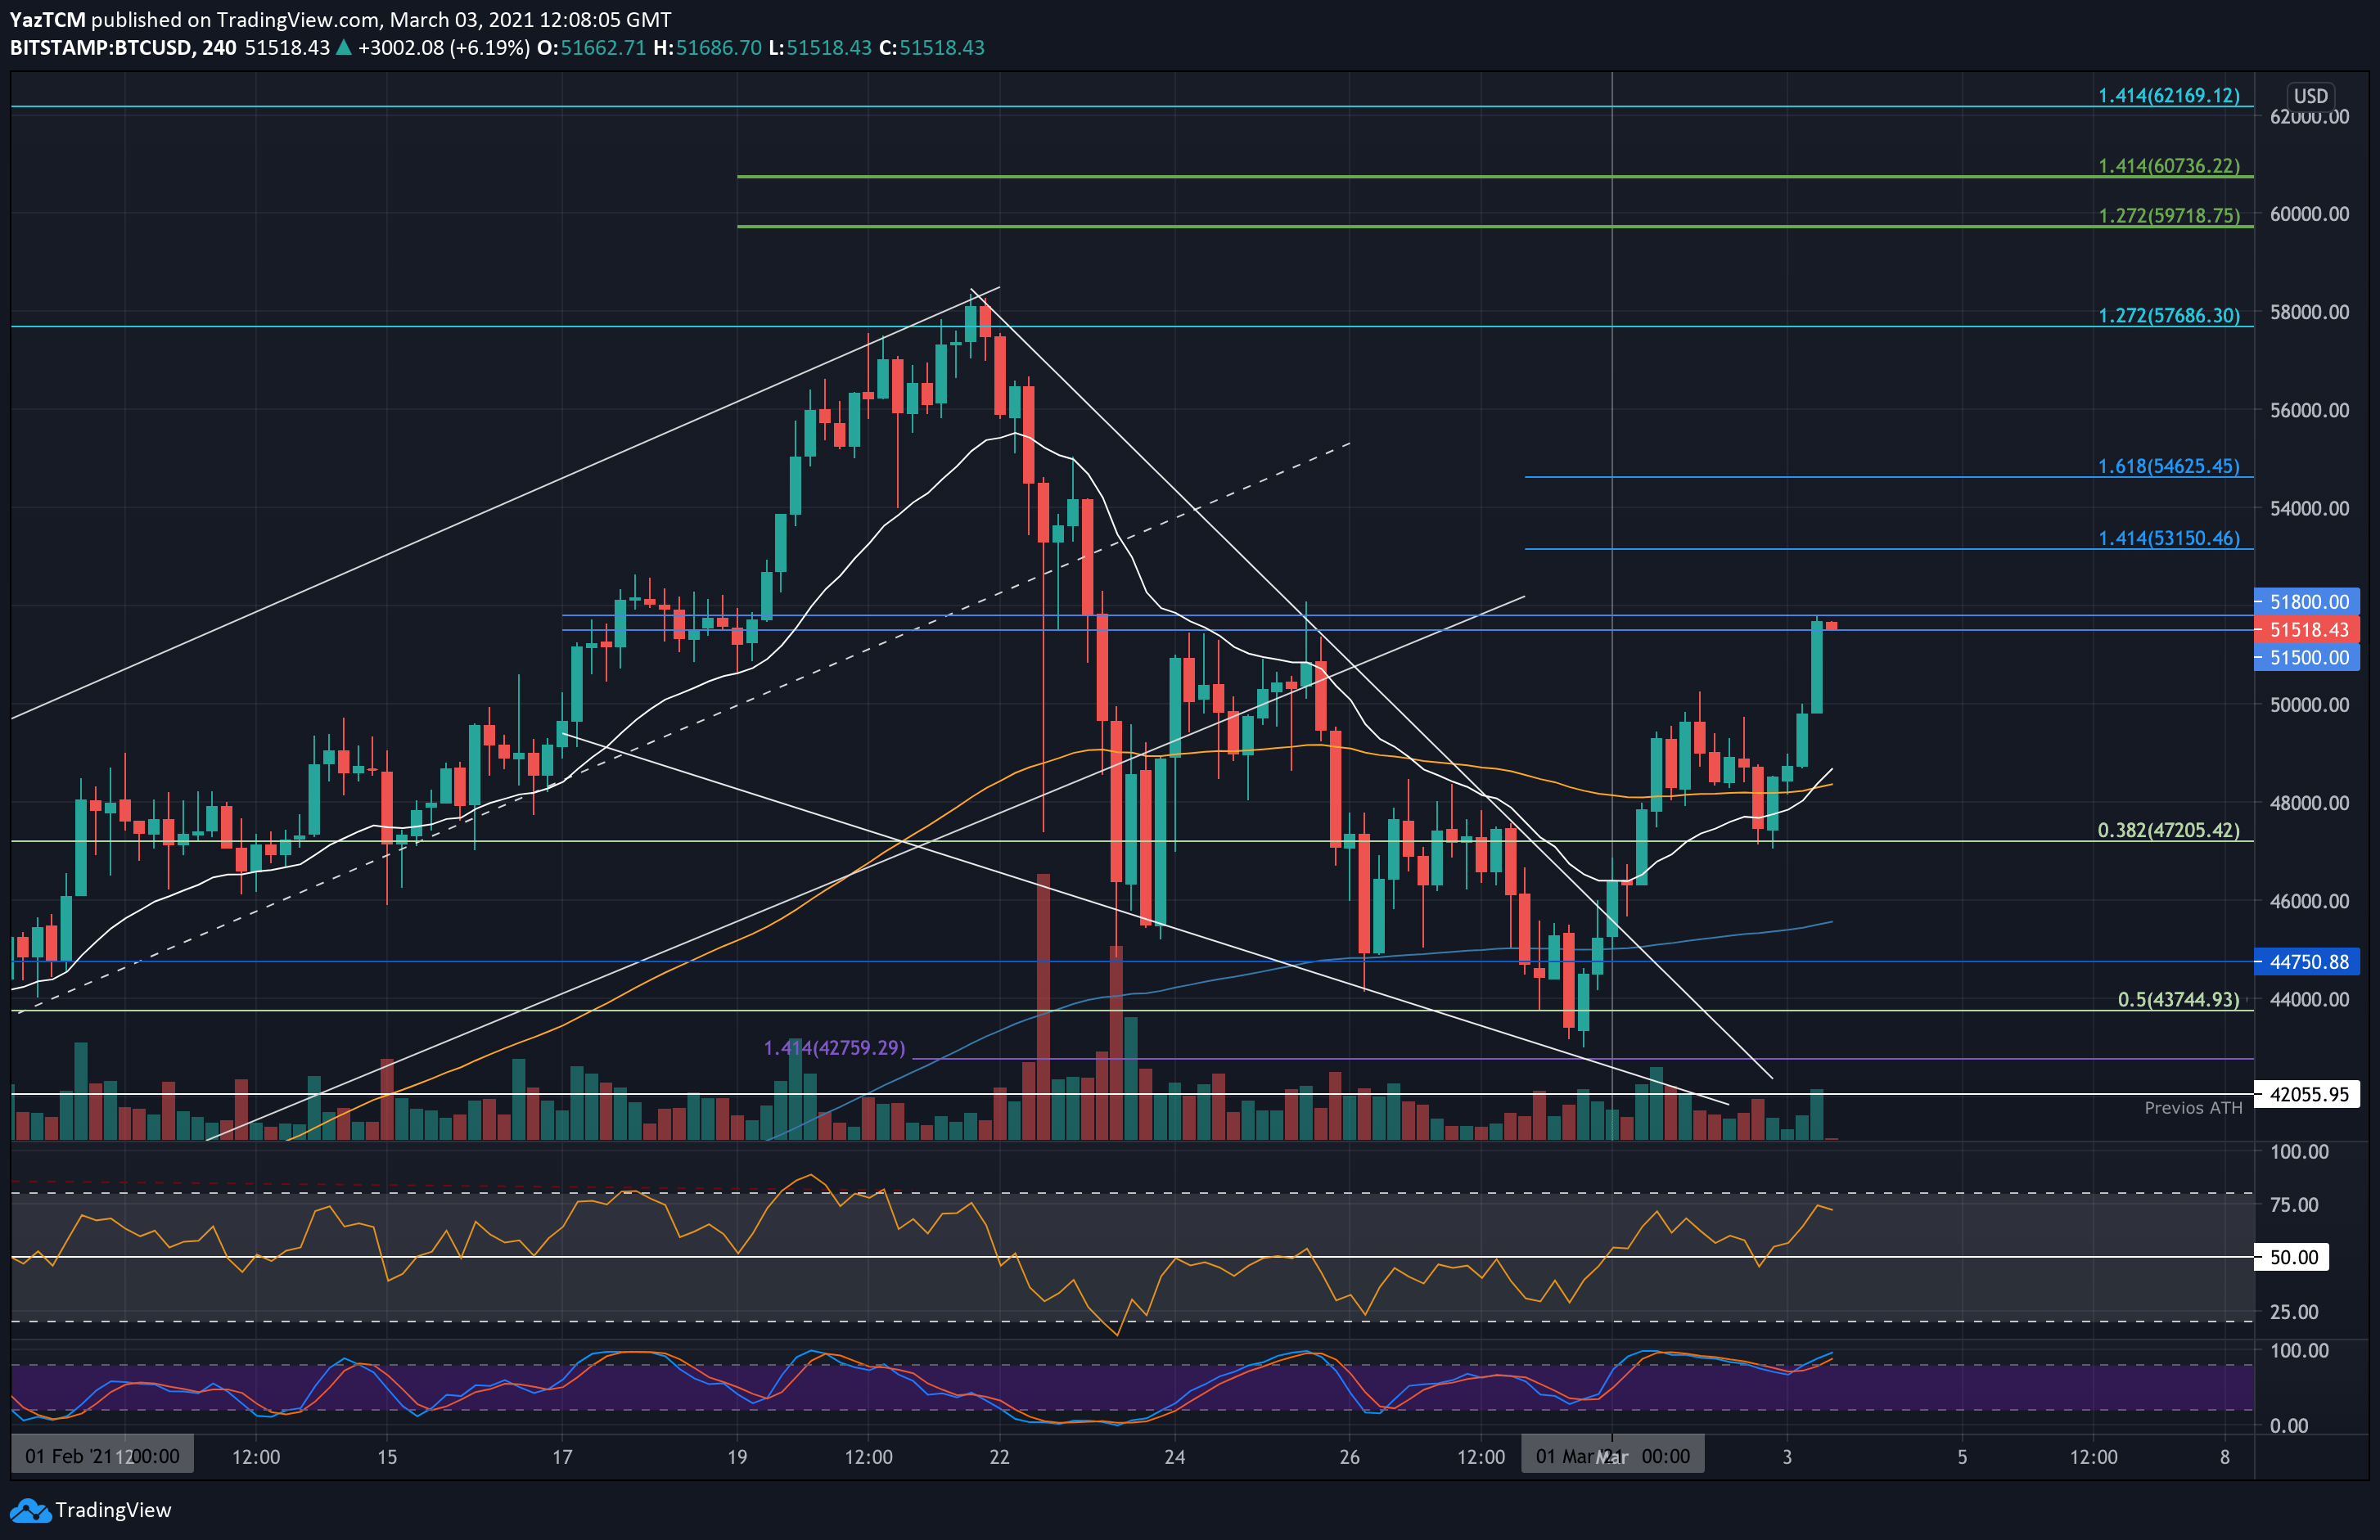Click the BITSTAMP:BTCUSD symbol title
2380x1540 pixels.
coord(101,47)
